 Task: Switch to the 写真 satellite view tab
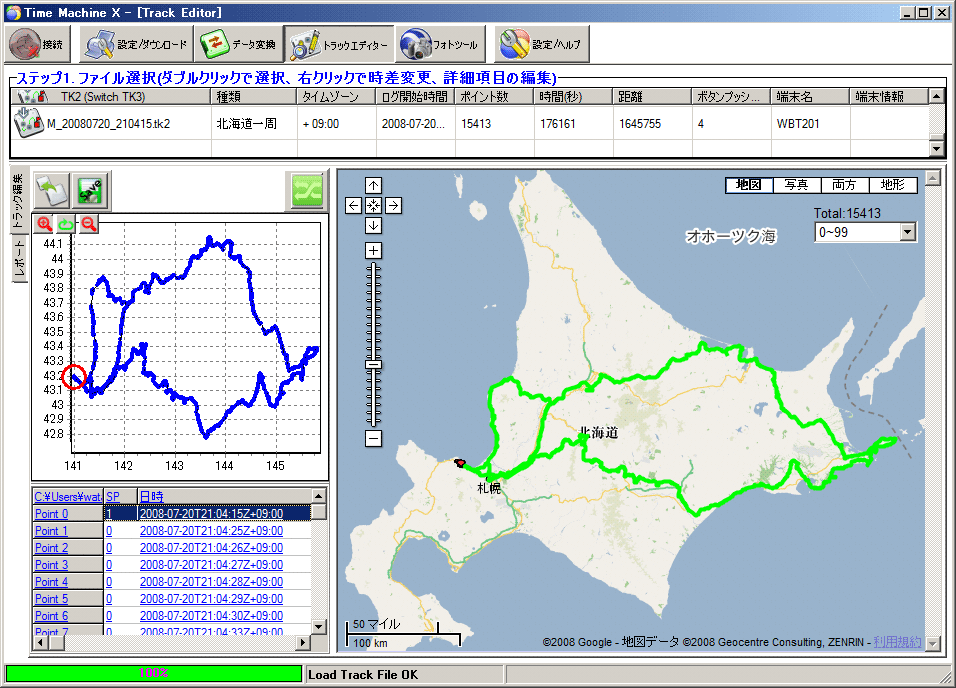[796, 185]
